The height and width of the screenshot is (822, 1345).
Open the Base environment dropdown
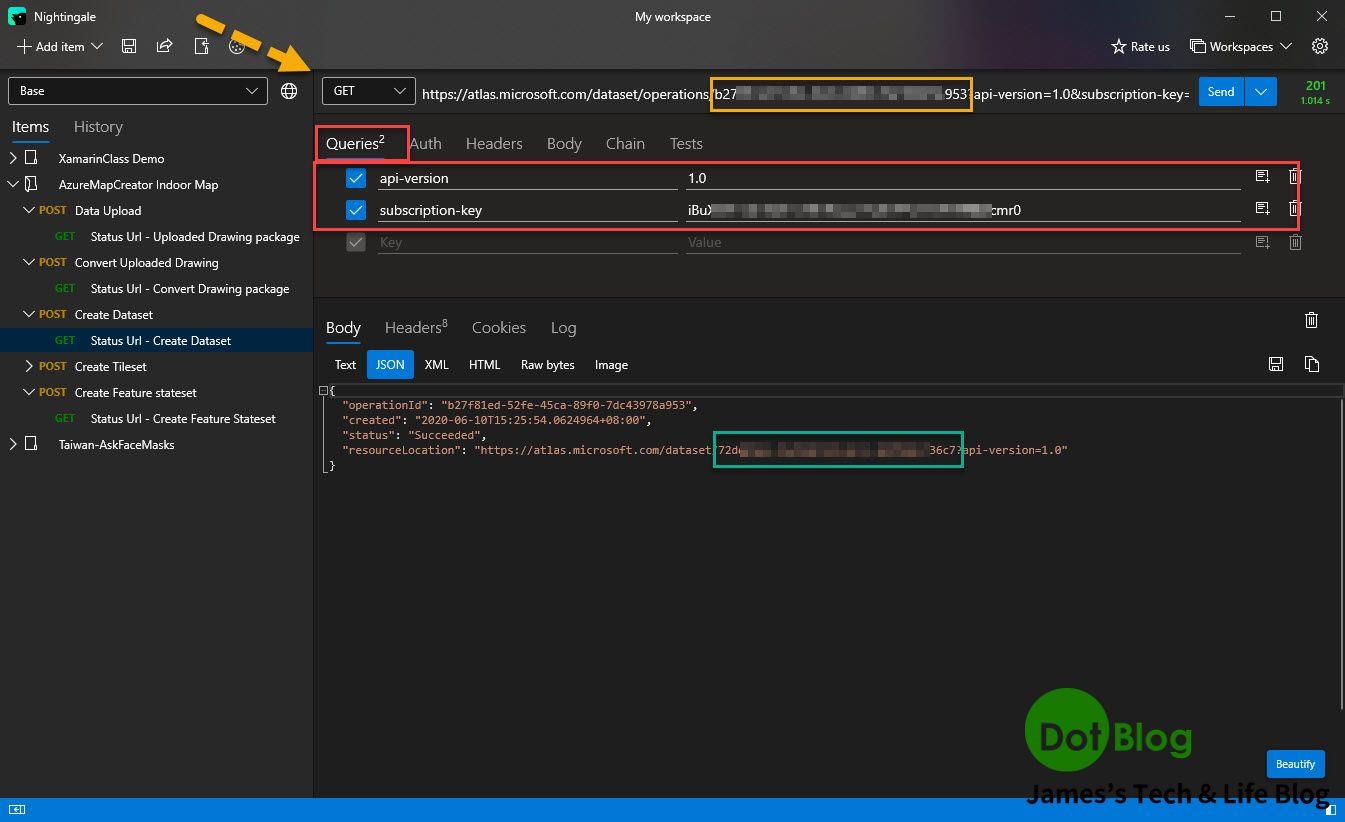138,91
